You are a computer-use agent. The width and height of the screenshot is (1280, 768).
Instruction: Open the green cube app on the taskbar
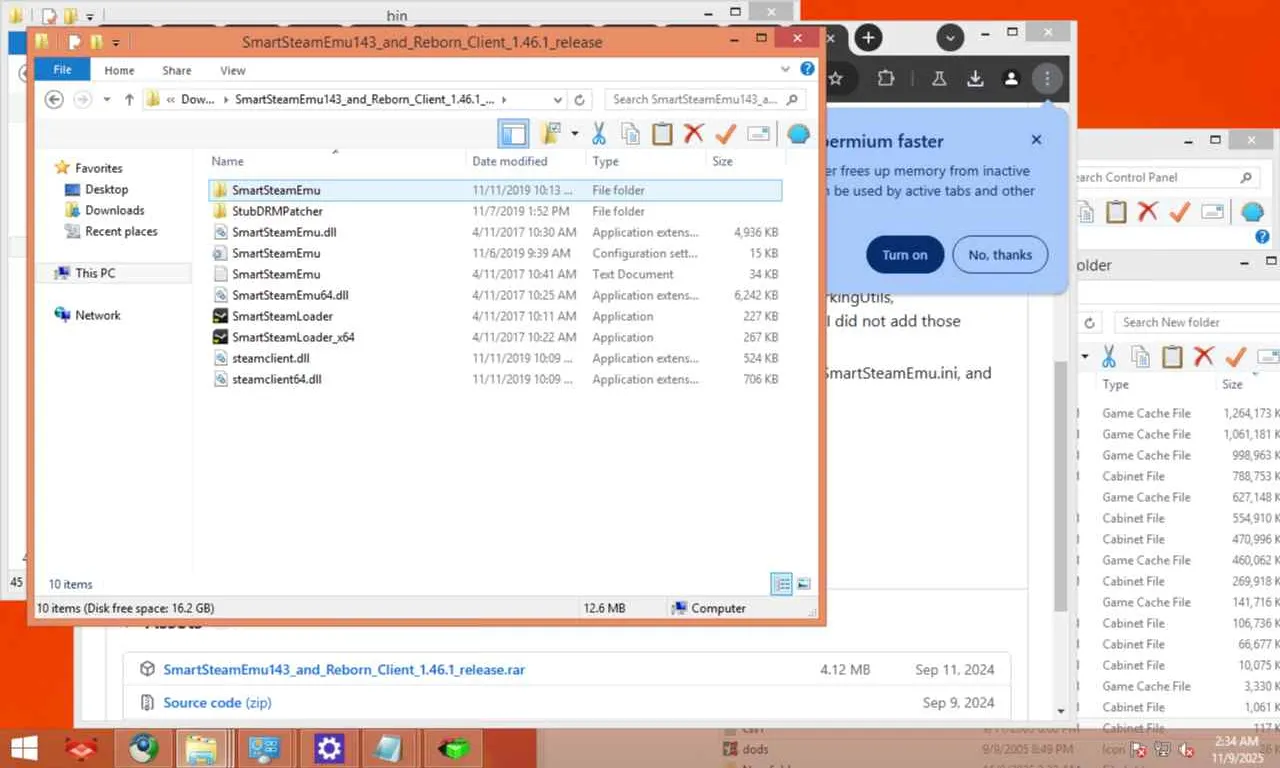coord(455,748)
